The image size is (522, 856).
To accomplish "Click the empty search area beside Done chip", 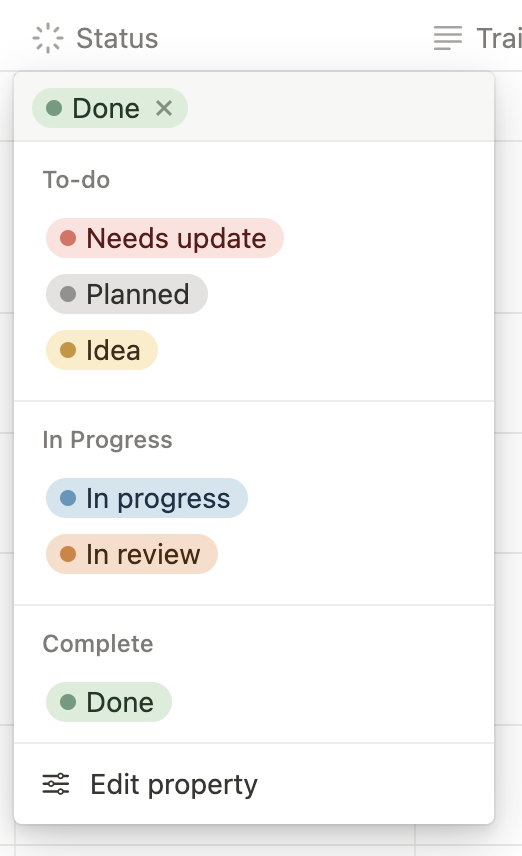I will 339,108.
